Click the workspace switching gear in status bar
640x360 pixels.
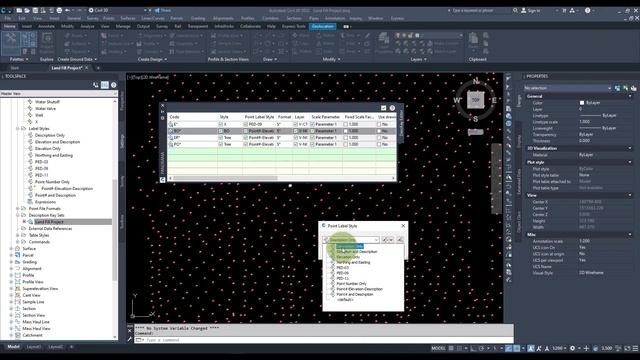(x=572, y=348)
